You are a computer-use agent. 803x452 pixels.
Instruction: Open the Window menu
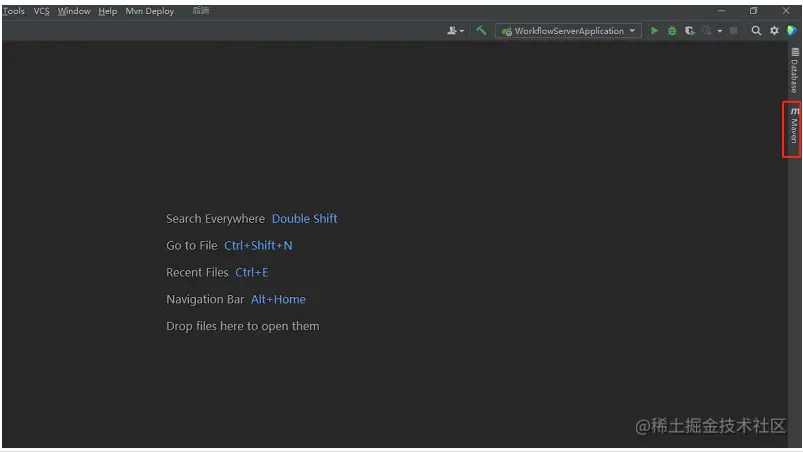coord(74,11)
